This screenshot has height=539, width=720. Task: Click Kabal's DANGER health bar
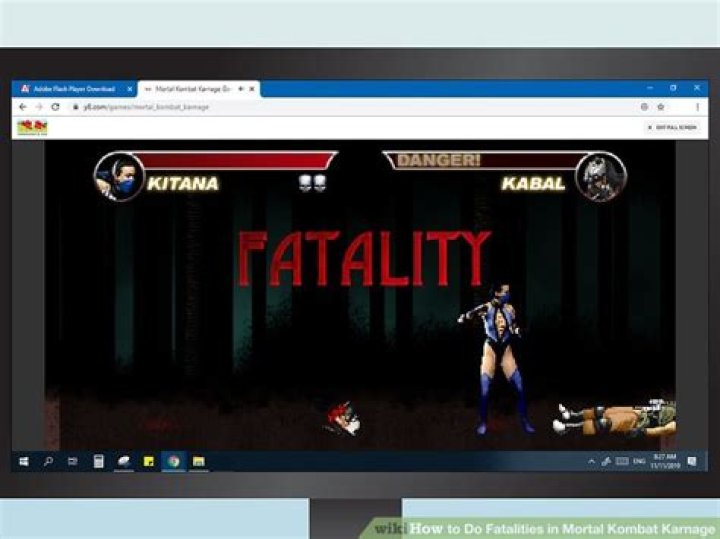coord(482,161)
